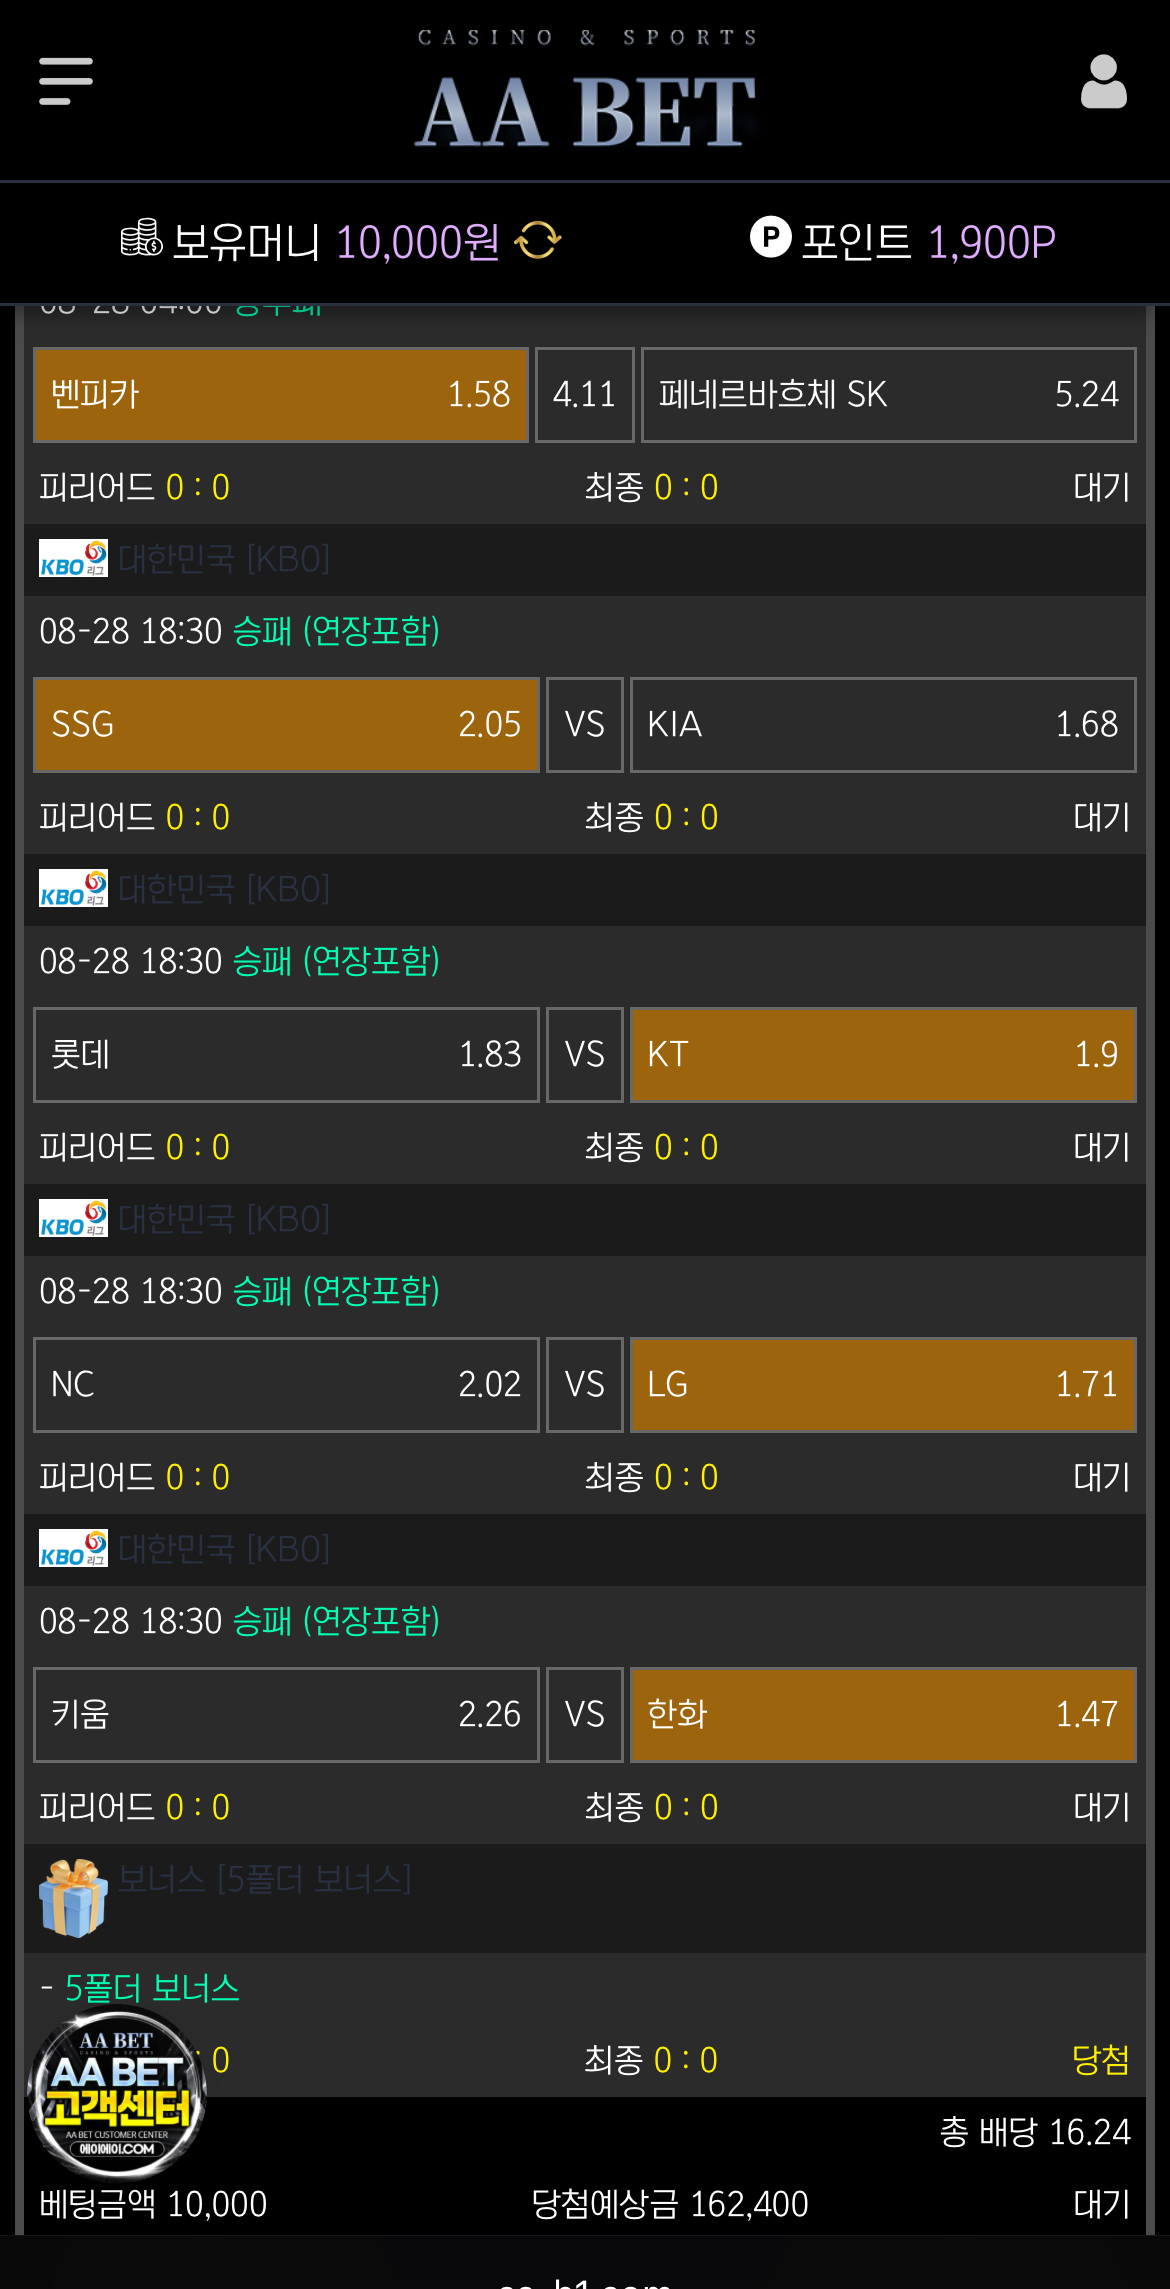This screenshot has height=2289, width=1170.
Task: Click the KBO league logo above SSG match
Action: pyautogui.click(x=73, y=559)
